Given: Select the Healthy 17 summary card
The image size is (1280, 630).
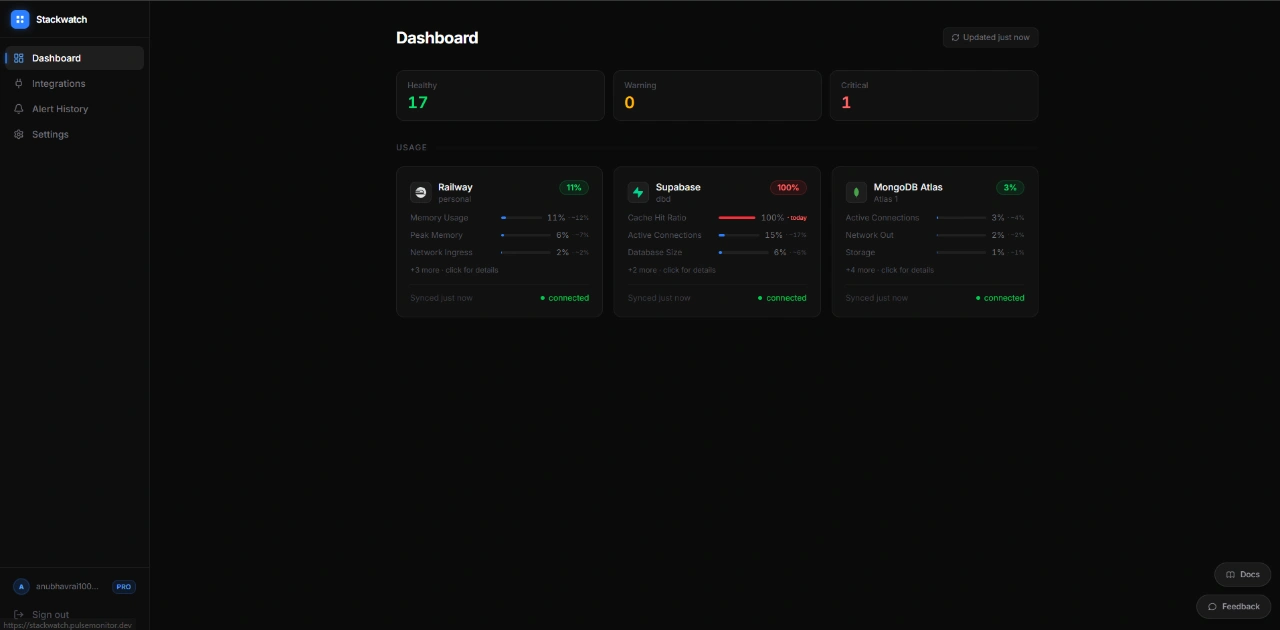Looking at the screenshot, I should coord(500,95).
